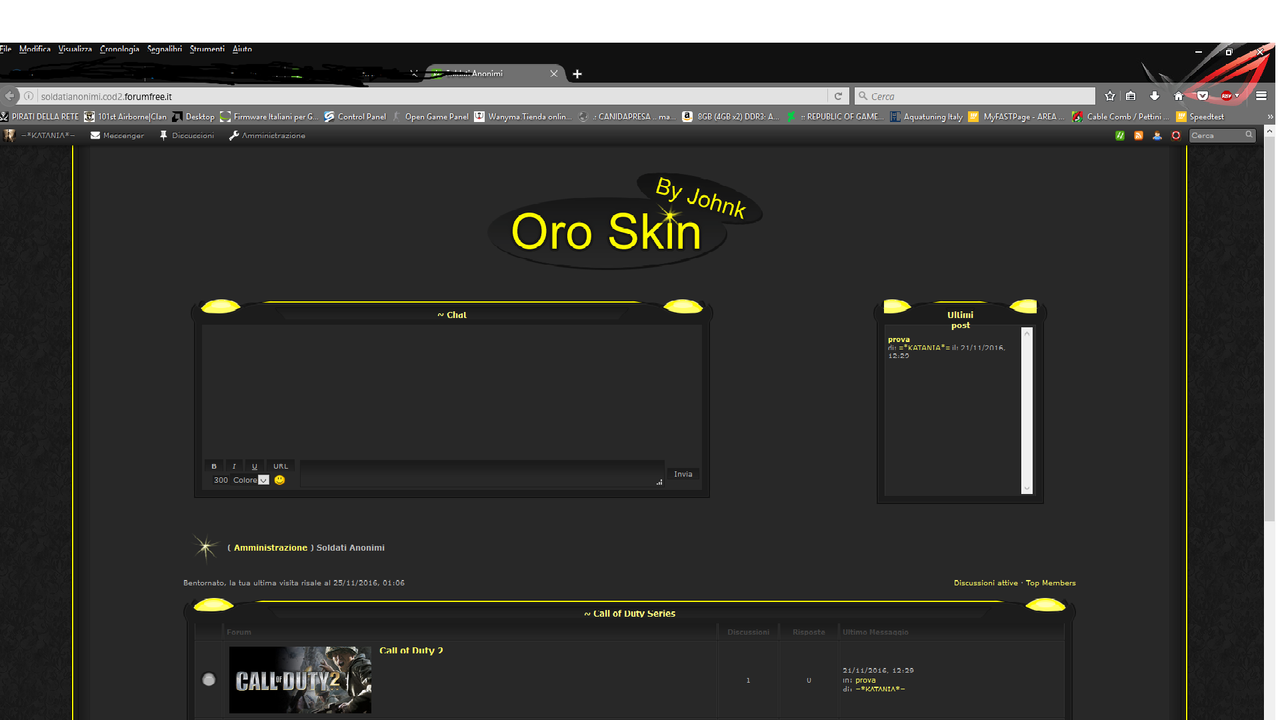Screen dimensions: 1280x720
Task: Click the Oro Skin banner logo
Action: click(625, 221)
